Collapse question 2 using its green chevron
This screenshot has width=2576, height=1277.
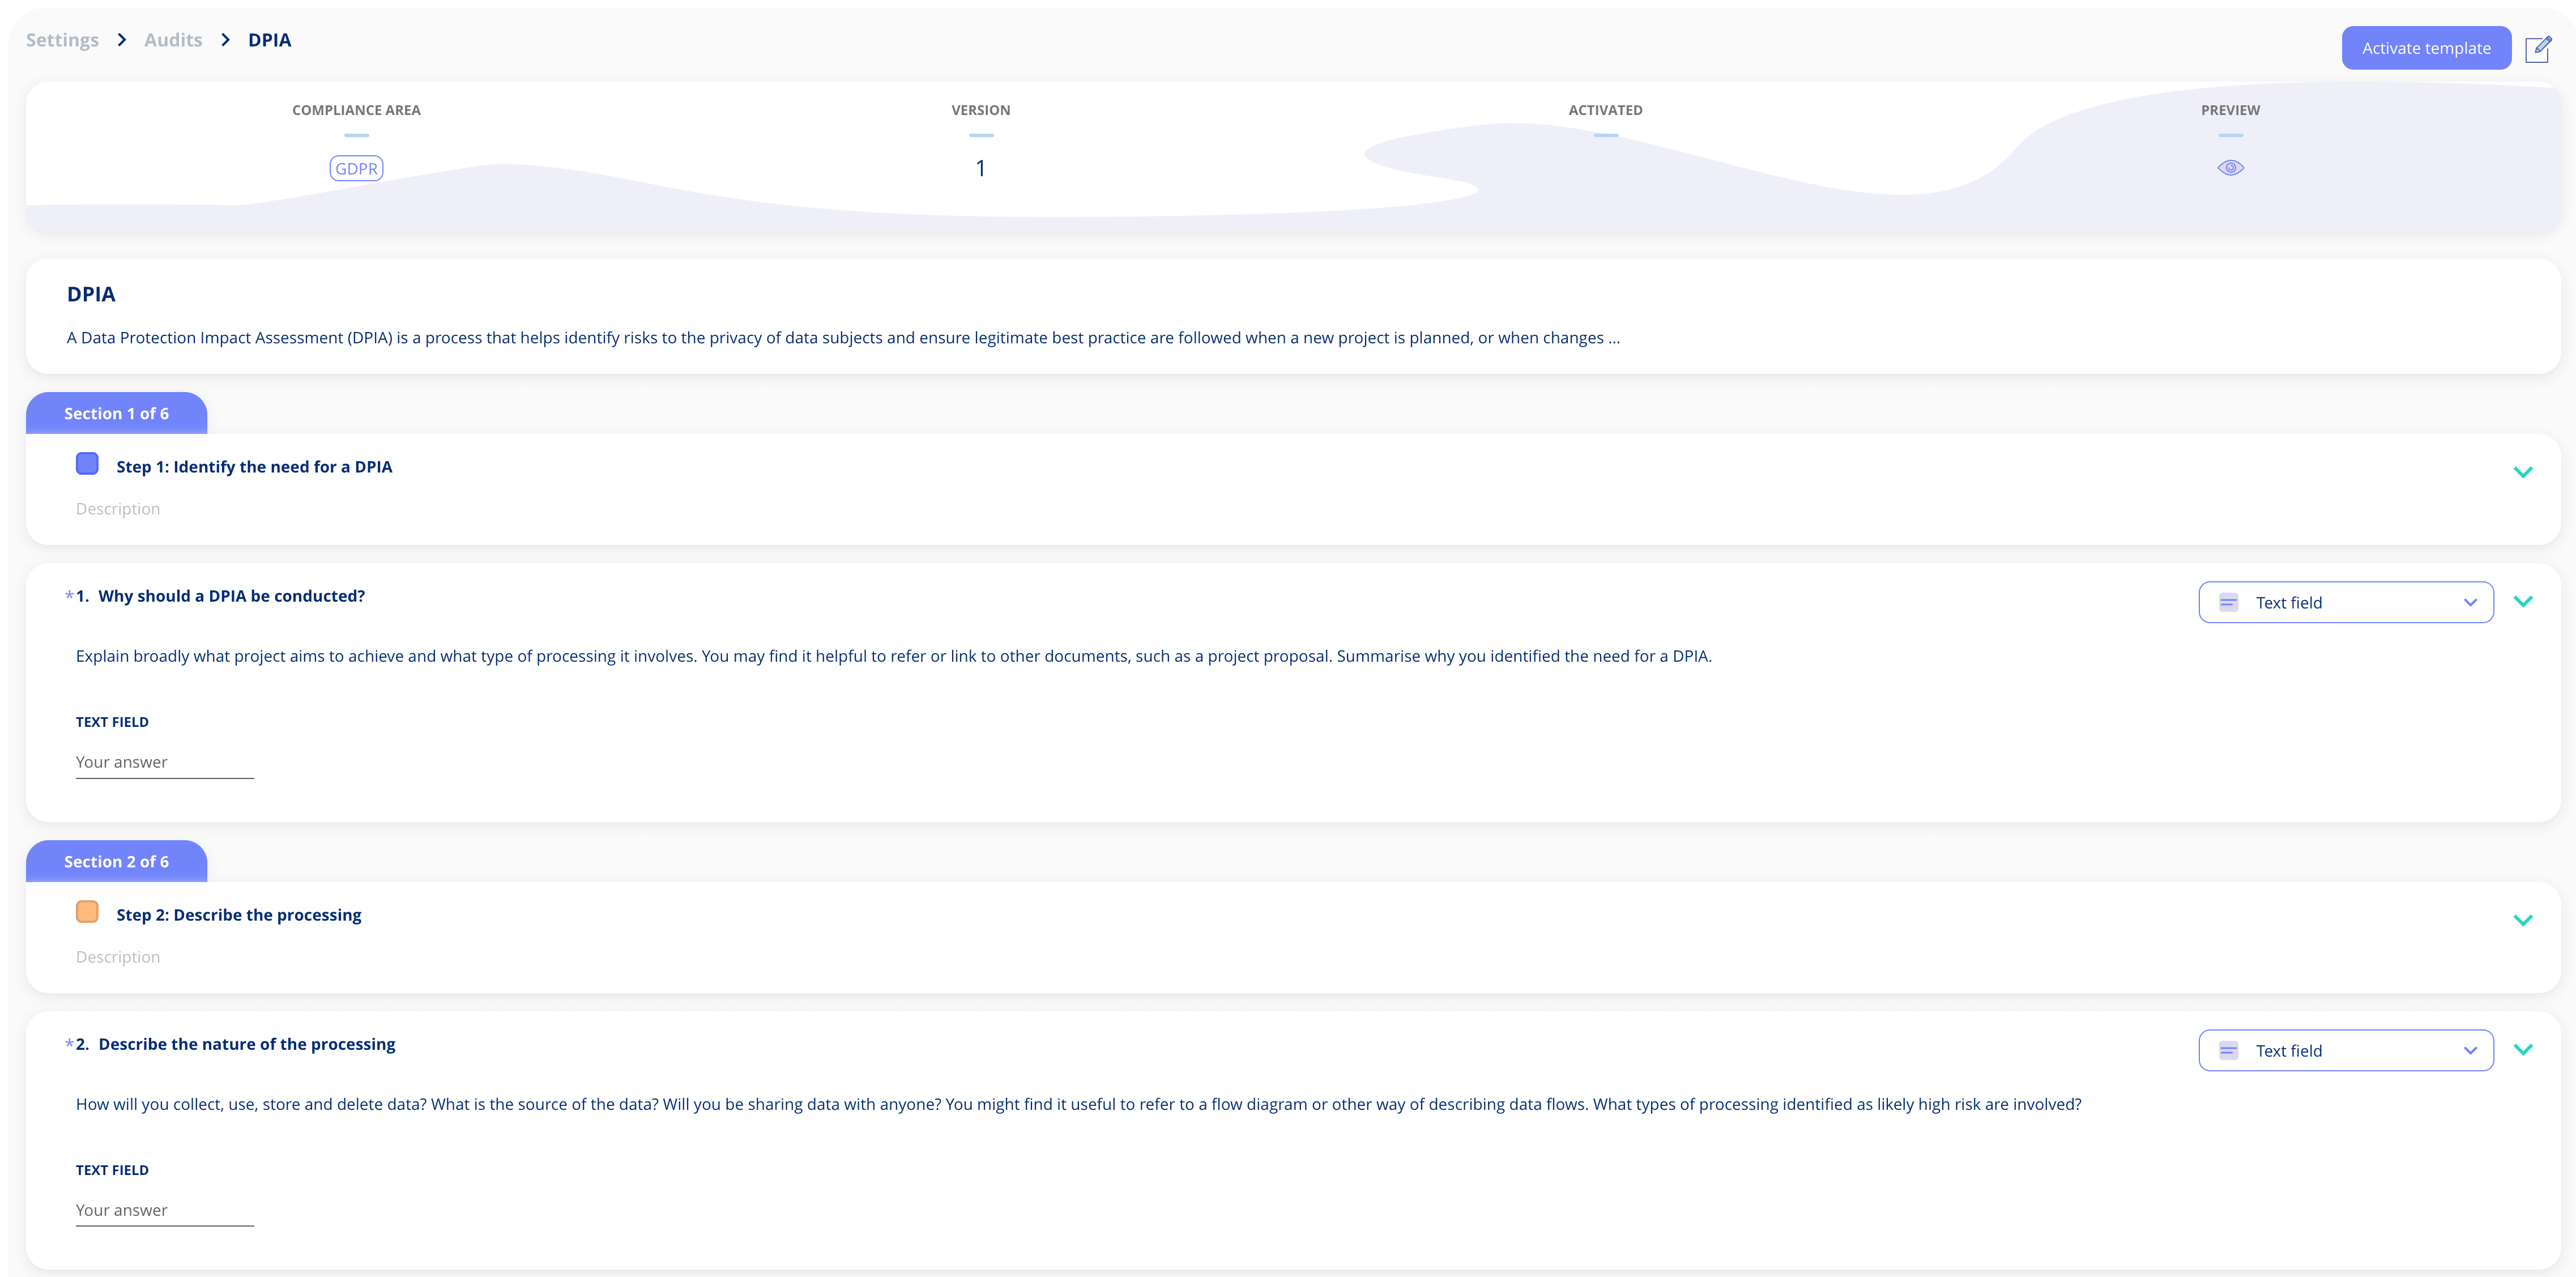coord(2522,1049)
